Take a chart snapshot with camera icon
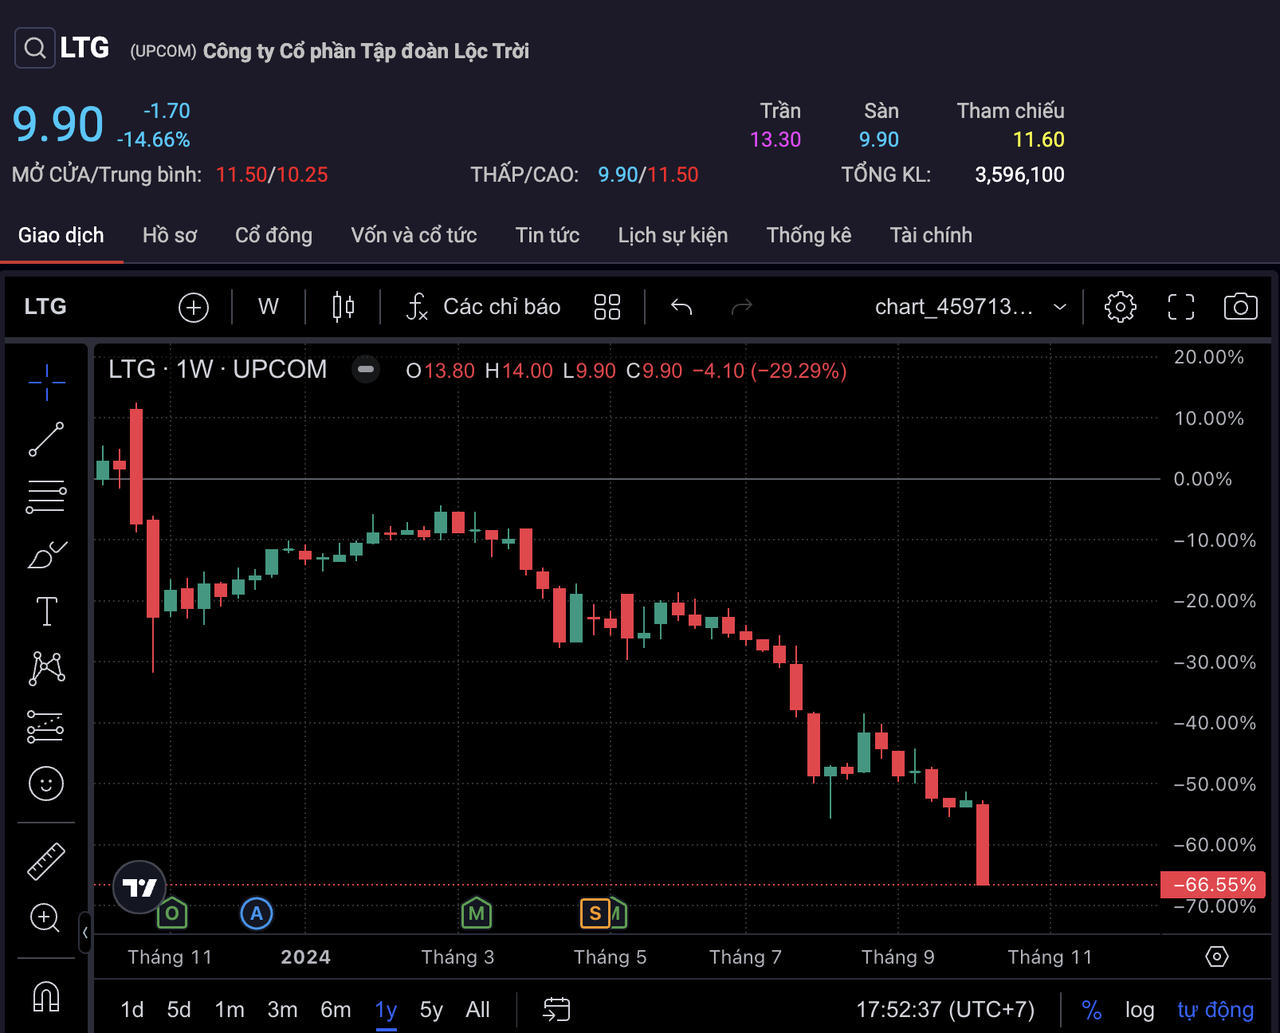Viewport: 1280px width, 1033px height. 1240,307
